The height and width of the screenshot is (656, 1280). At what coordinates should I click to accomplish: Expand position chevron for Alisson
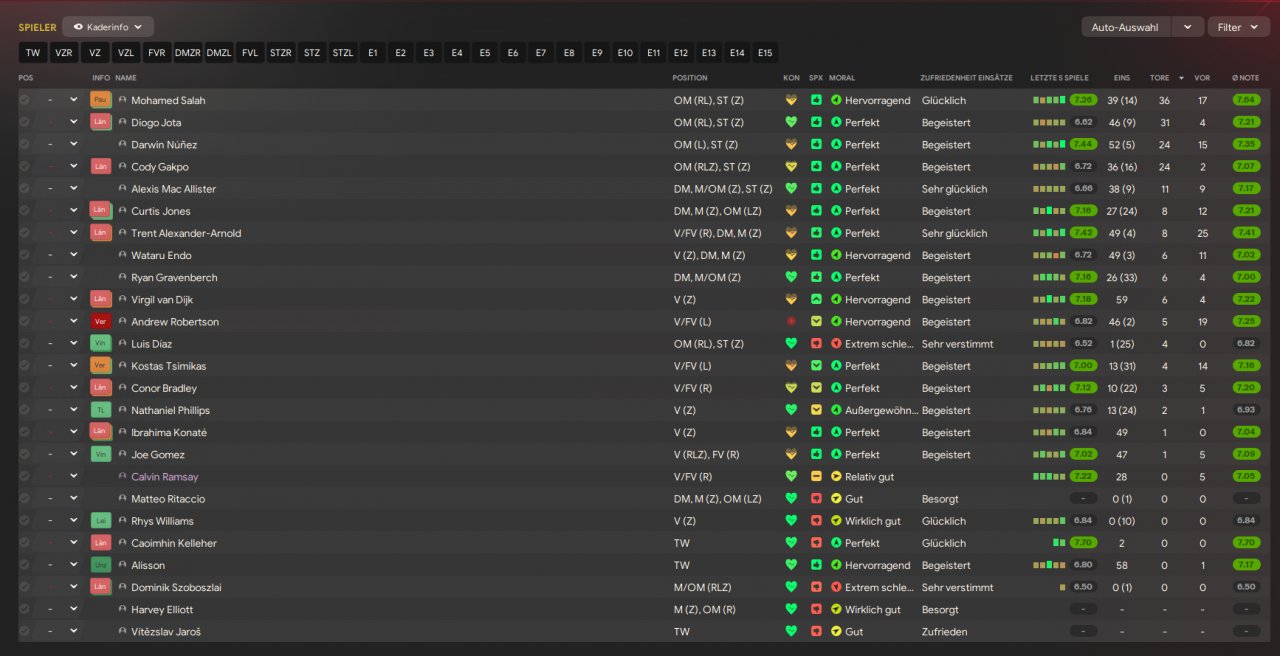(73, 565)
